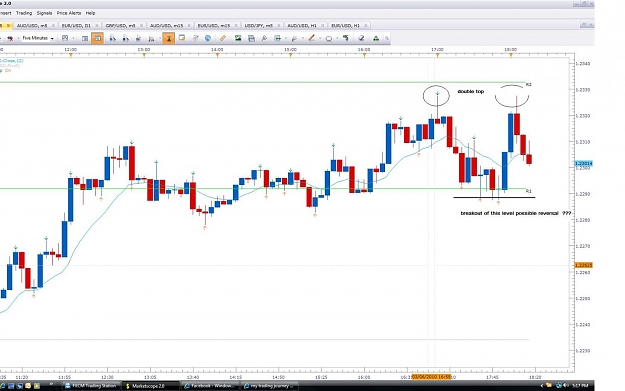
Task: Switch to the Facebook browser window in taskbar
Action: pos(210,385)
